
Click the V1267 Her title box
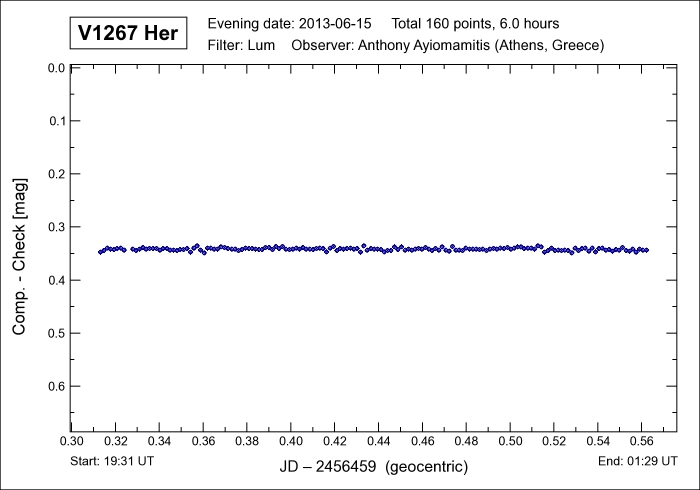point(127,33)
